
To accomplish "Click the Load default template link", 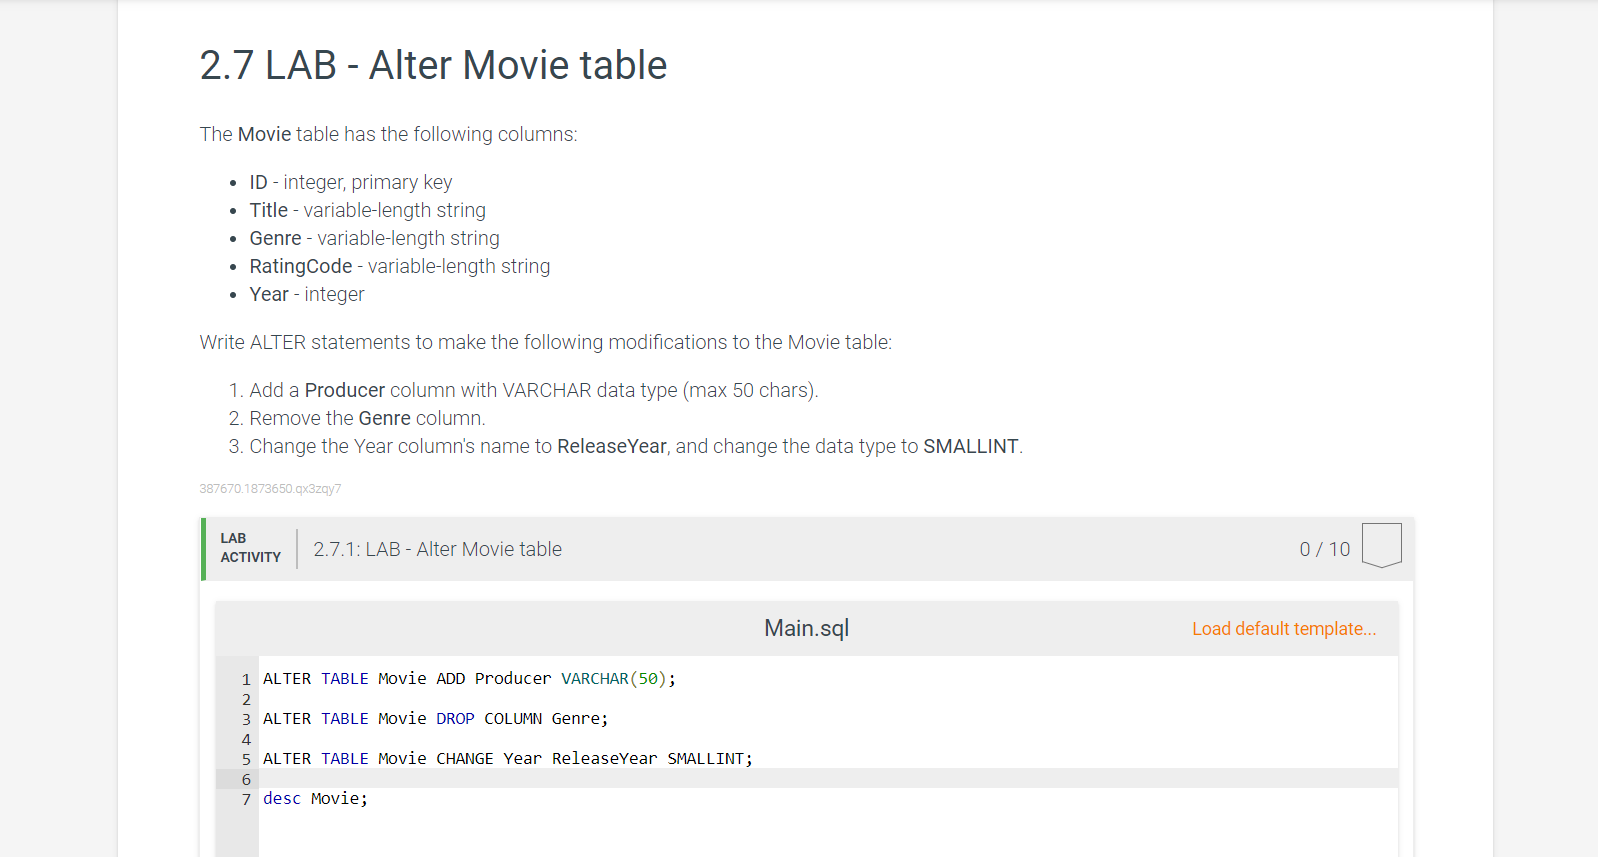I will (x=1283, y=629).
